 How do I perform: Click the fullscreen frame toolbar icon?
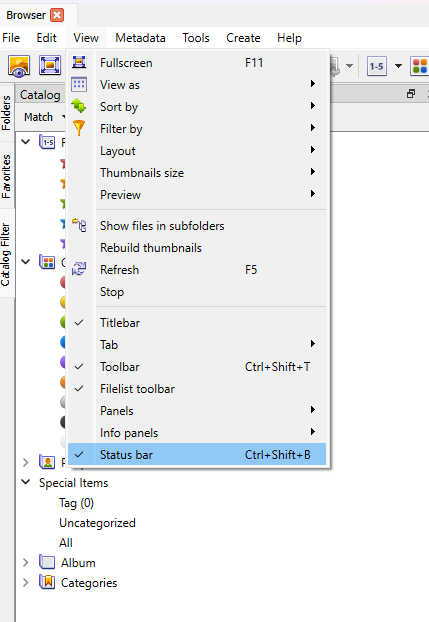click(50, 66)
